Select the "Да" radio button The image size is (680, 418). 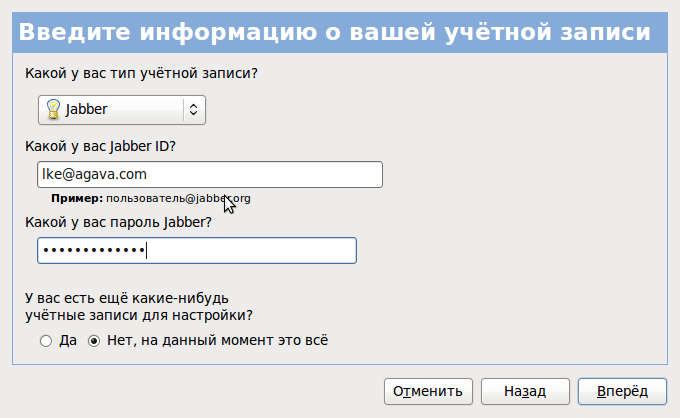[46, 341]
